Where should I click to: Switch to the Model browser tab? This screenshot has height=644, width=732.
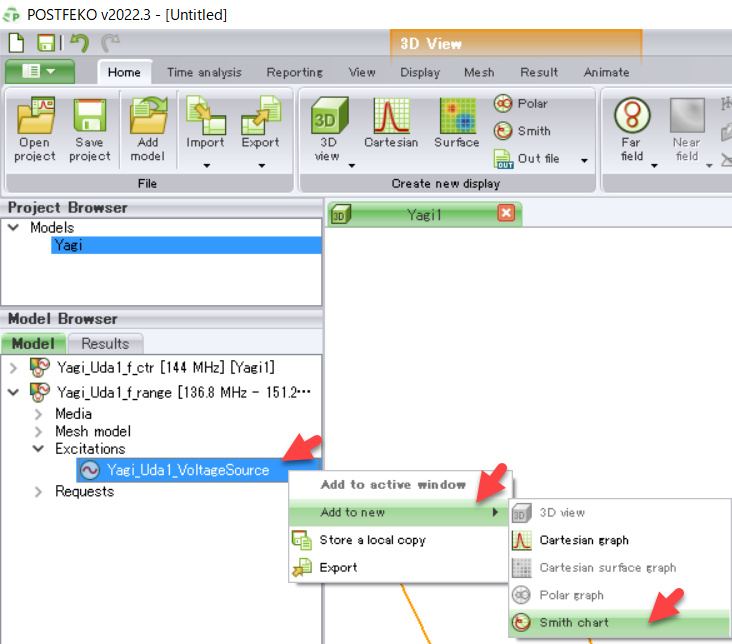[34, 343]
